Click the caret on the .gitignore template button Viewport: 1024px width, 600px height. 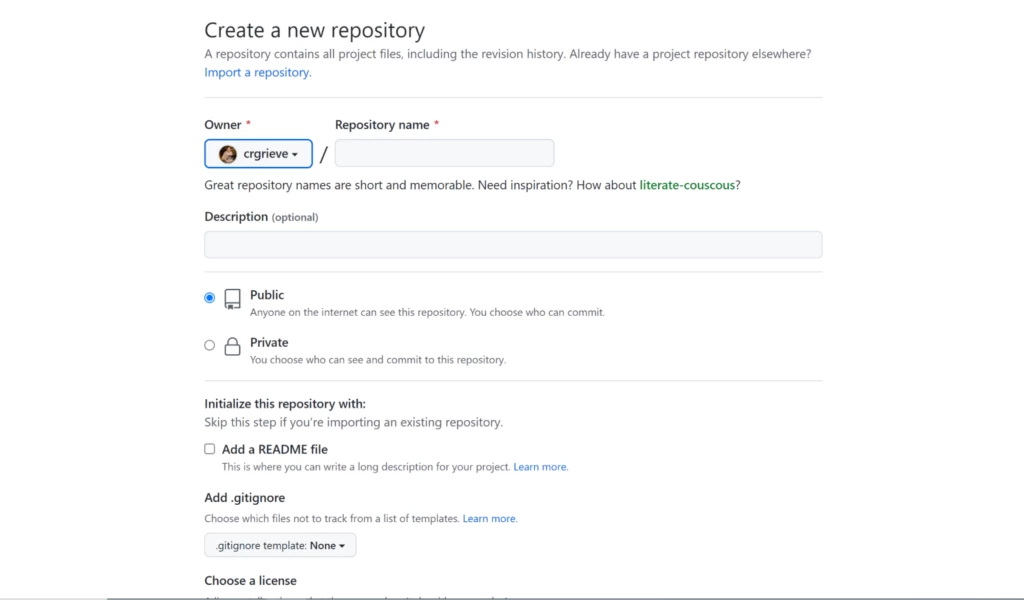[342, 545]
